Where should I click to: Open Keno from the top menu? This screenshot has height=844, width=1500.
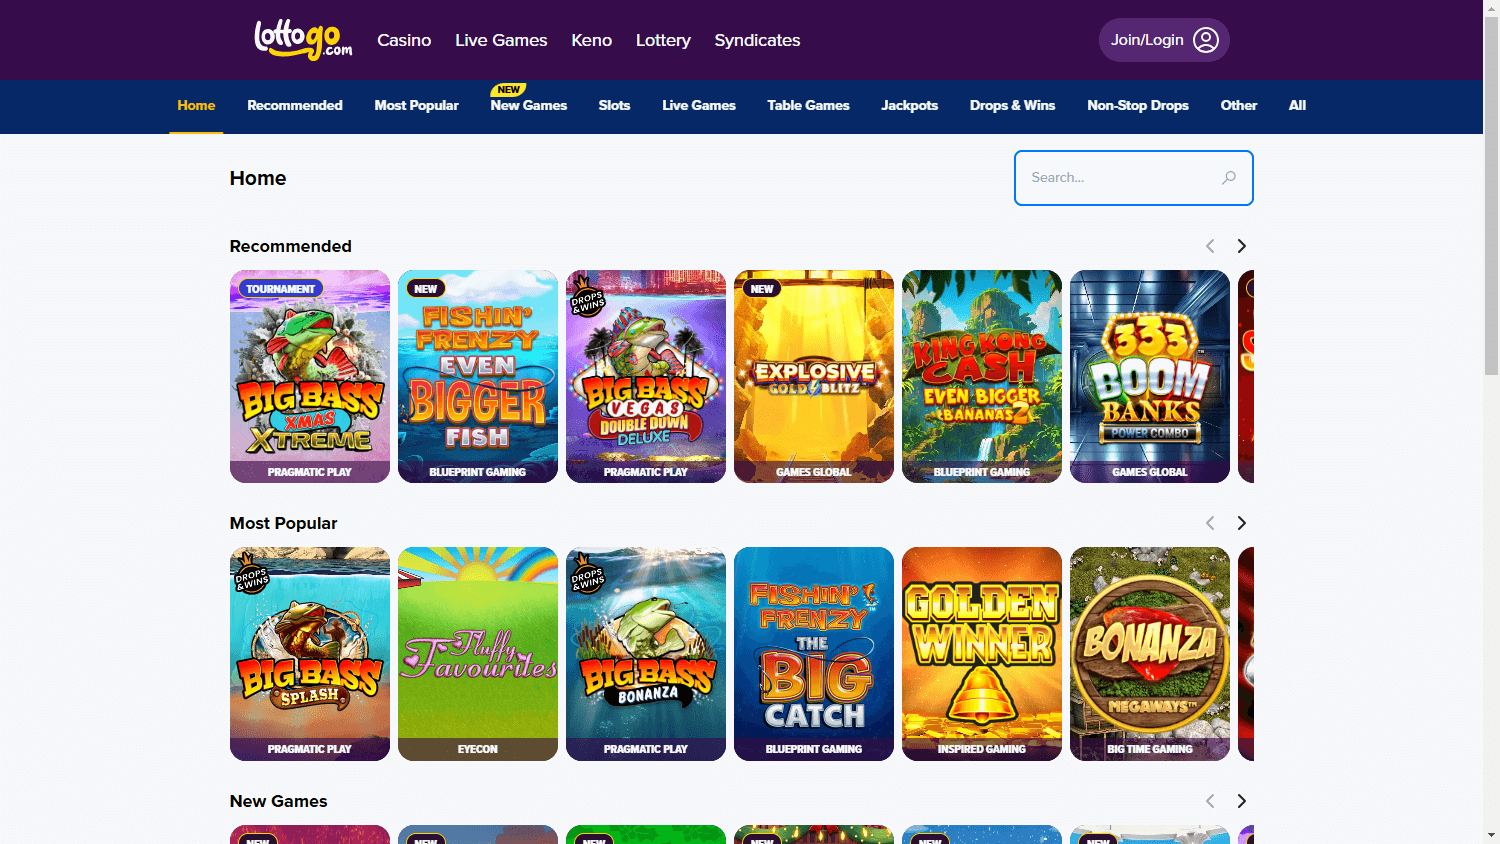[592, 40]
